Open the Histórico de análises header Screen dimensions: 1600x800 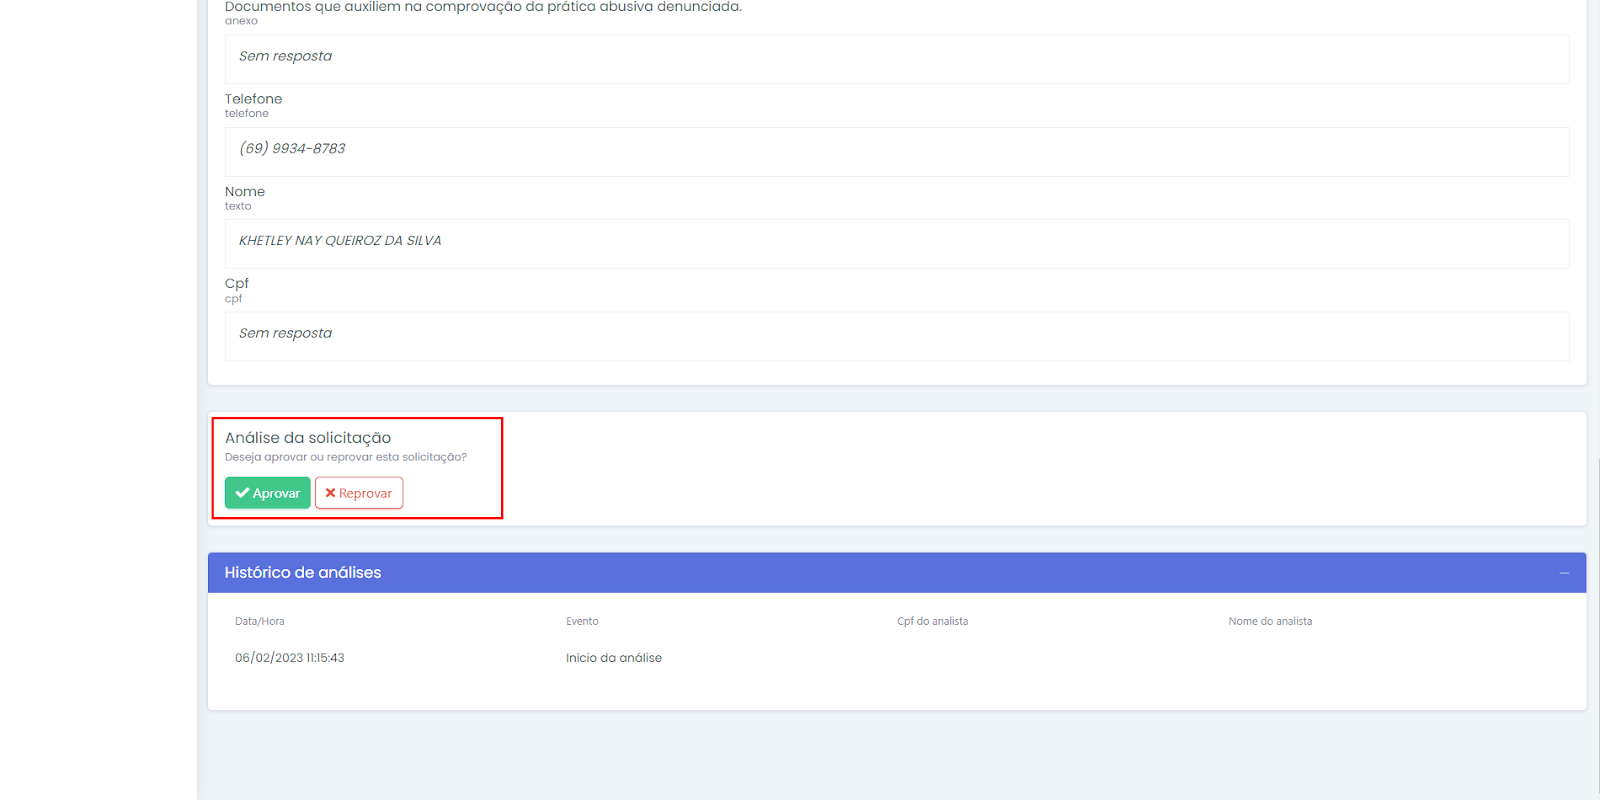tap(897, 573)
